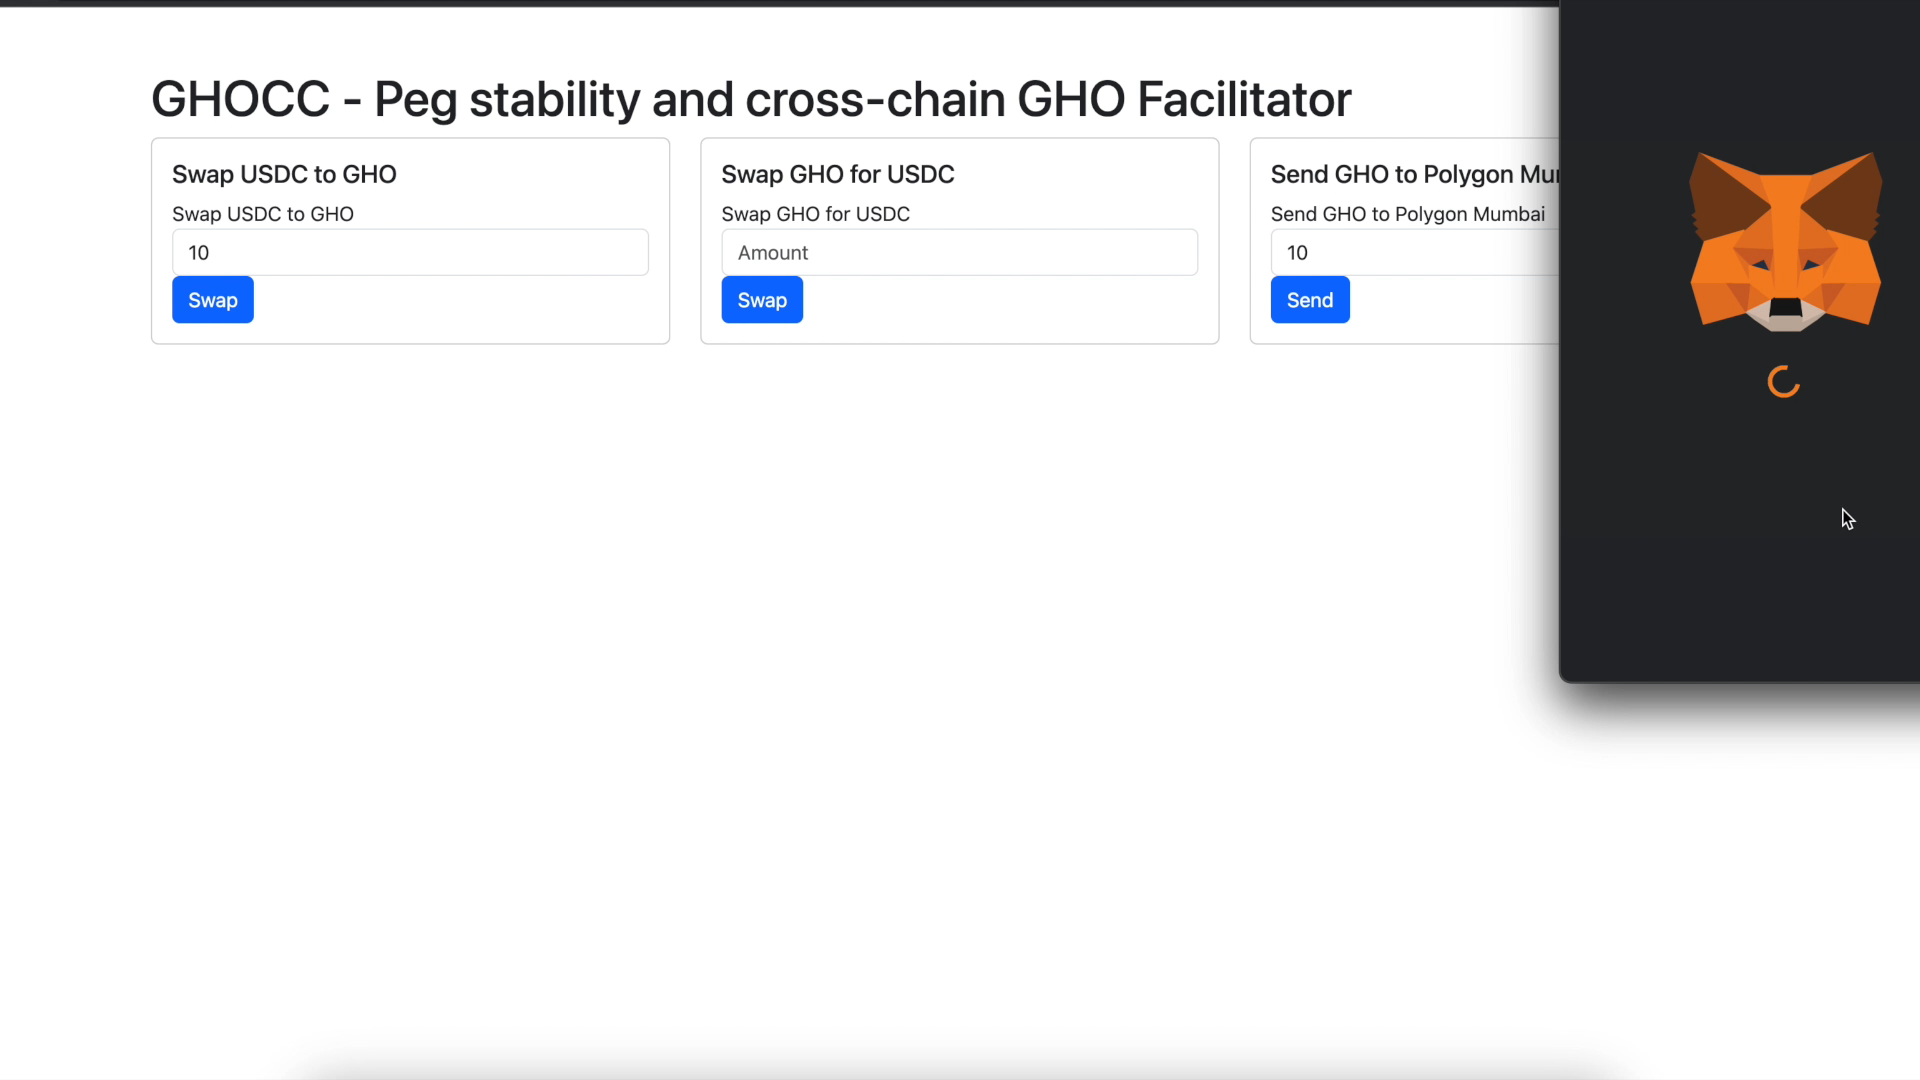
Task: Click the larger Swap GHO for USDC card heading
Action: 838,174
